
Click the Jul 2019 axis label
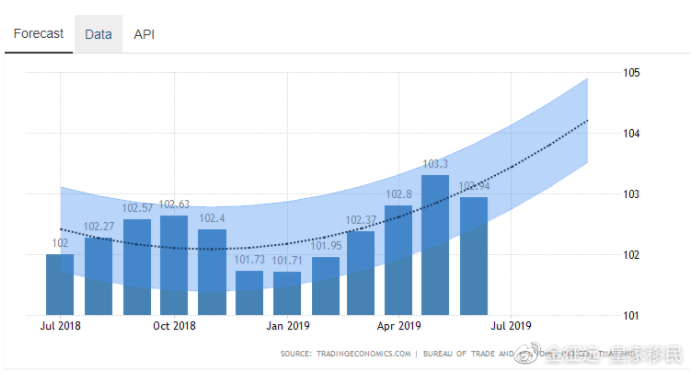(511, 326)
